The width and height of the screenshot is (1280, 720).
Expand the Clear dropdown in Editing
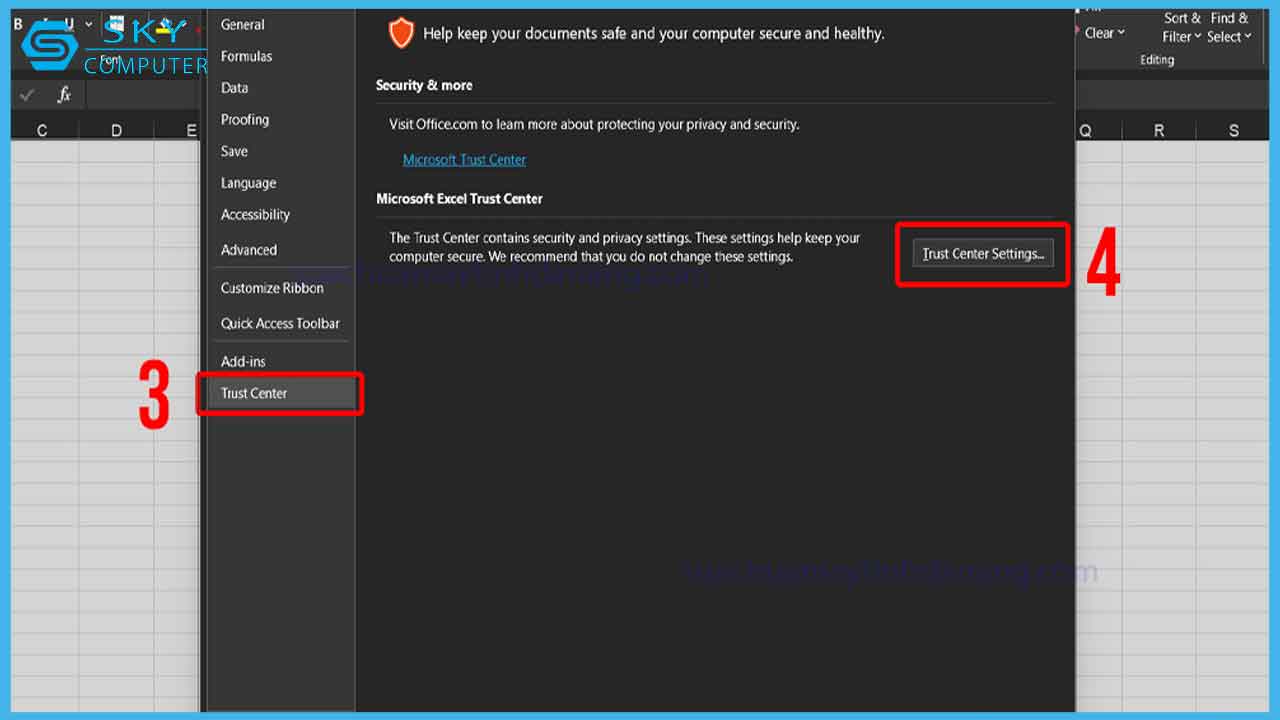click(1105, 33)
